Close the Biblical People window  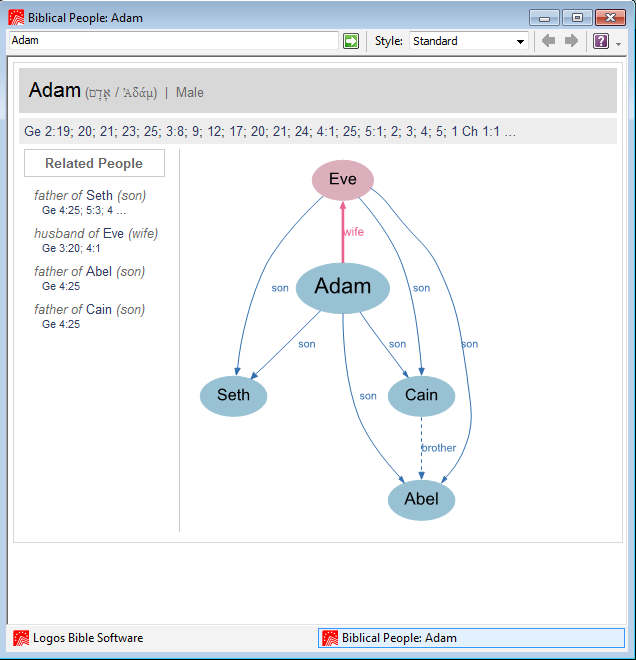(610, 18)
